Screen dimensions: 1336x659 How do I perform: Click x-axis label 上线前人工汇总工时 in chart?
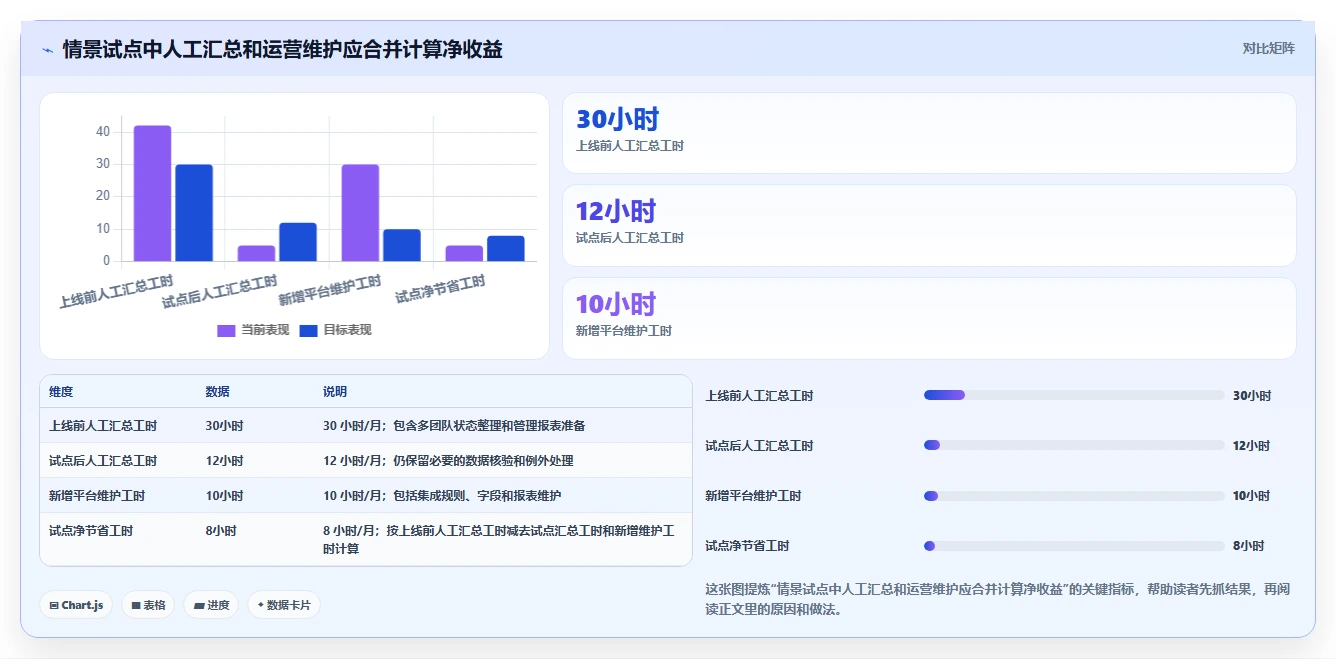click(115, 291)
